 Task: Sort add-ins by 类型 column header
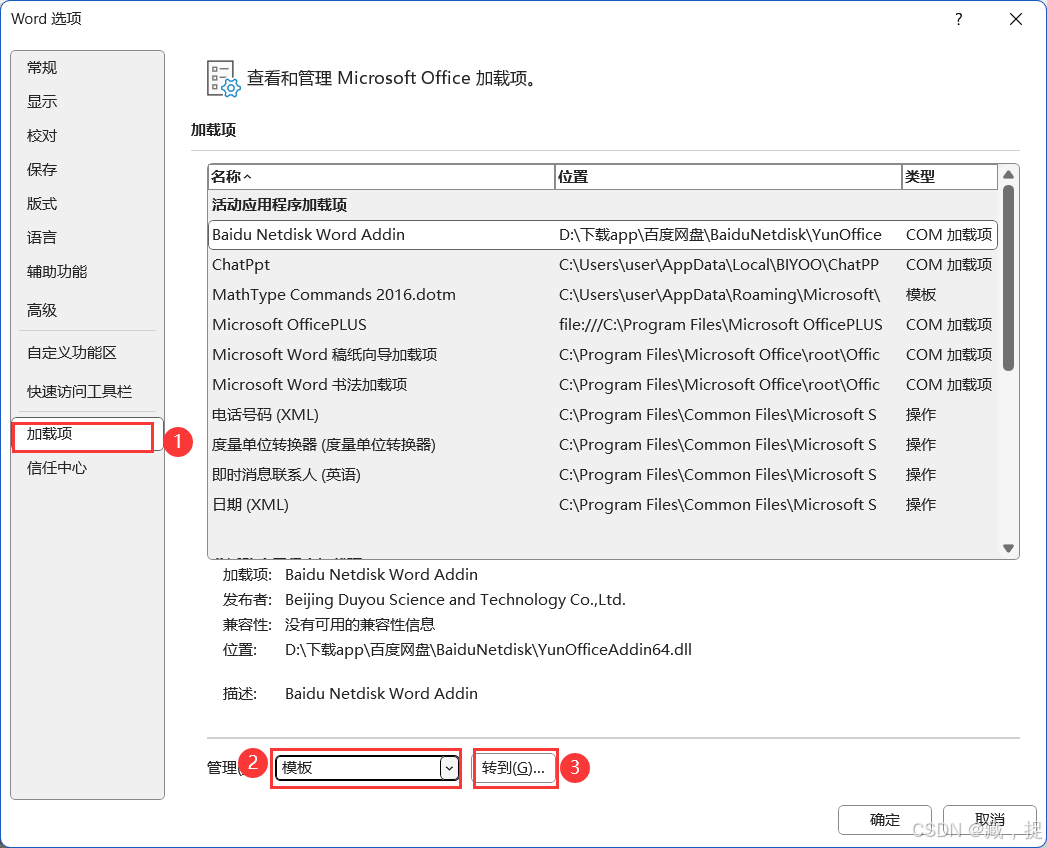click(x=950, y=177)
